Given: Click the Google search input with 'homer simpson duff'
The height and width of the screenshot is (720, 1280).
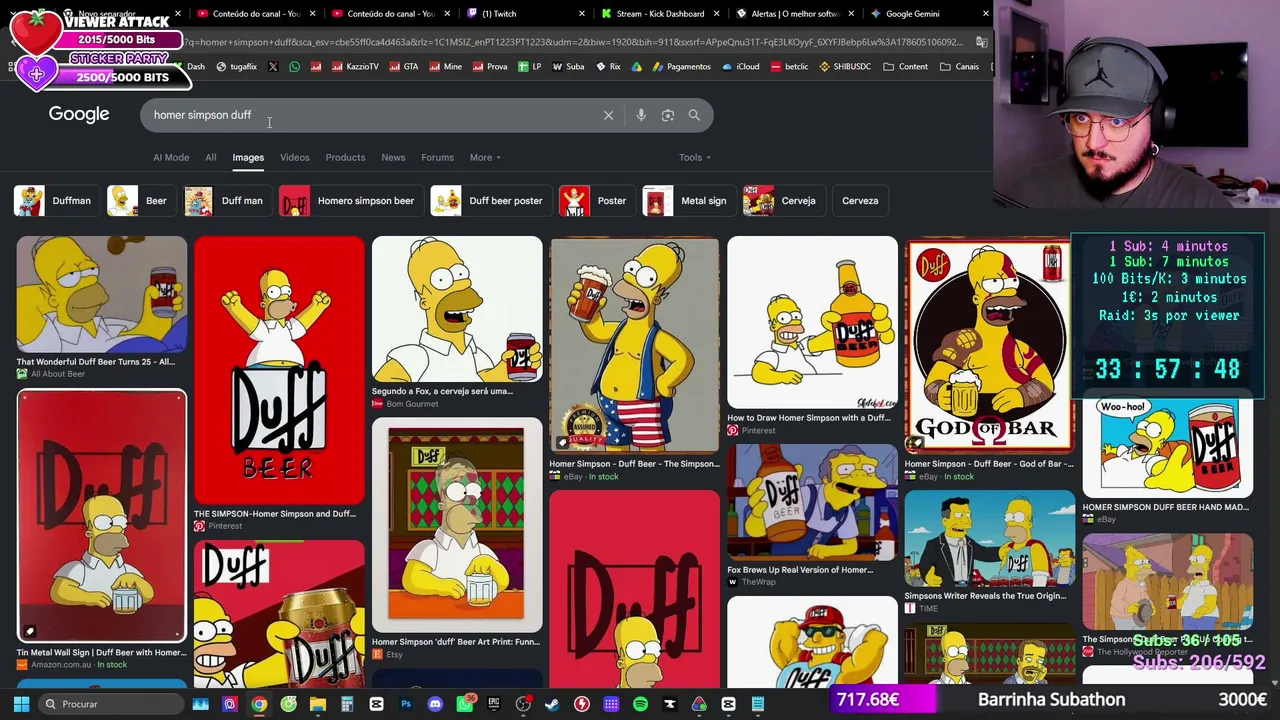Looking at the screenshot, I should pos(375,115).
